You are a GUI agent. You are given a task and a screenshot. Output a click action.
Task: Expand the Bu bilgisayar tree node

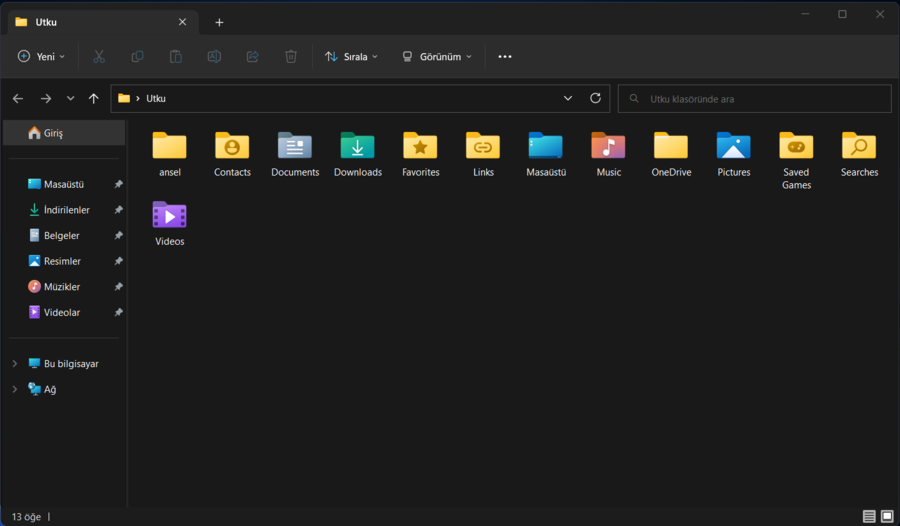[15, 364]
